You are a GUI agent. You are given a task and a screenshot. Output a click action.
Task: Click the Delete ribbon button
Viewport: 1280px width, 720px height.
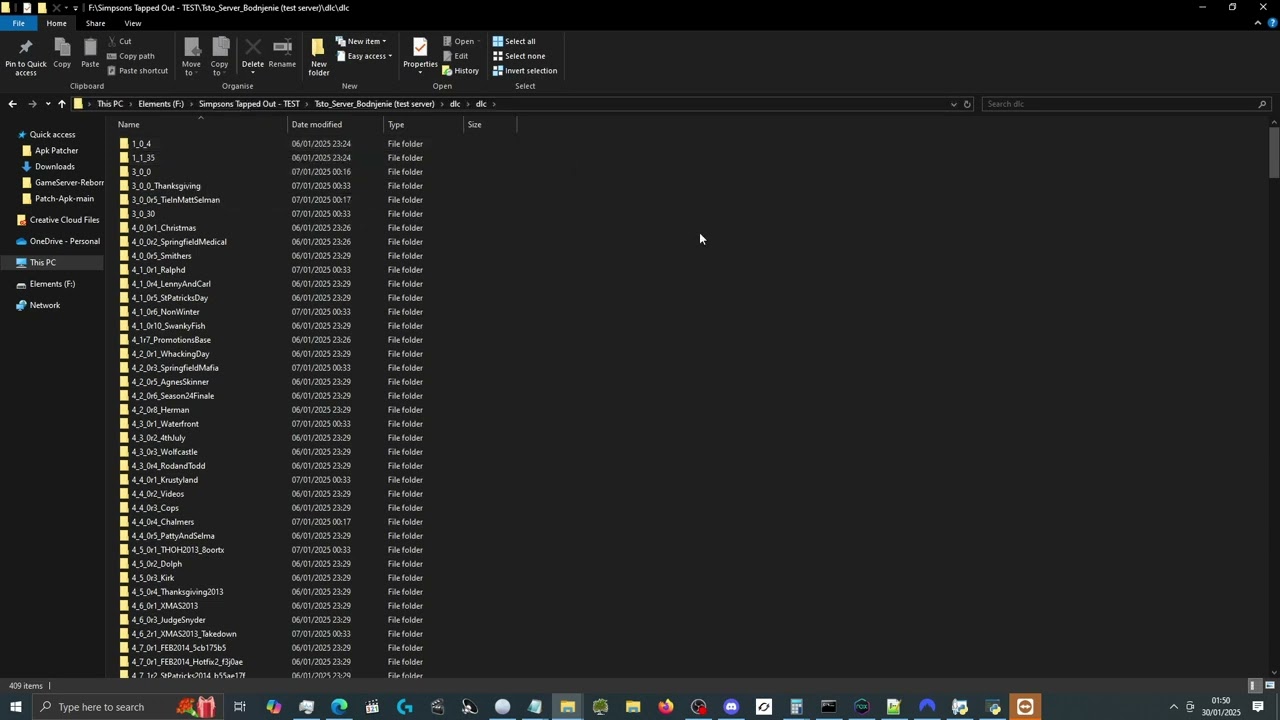[253, 56]
